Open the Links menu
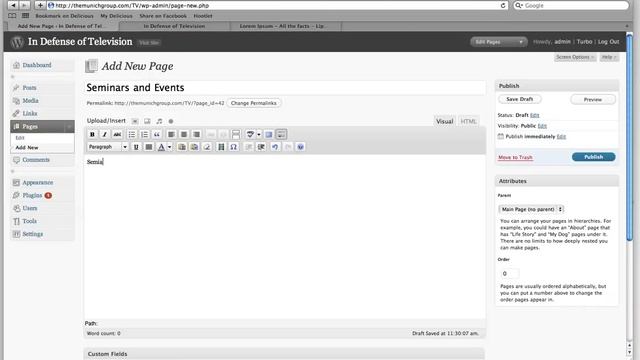The height and width of the screenshot is (360, 640). [x=30, y=113]
